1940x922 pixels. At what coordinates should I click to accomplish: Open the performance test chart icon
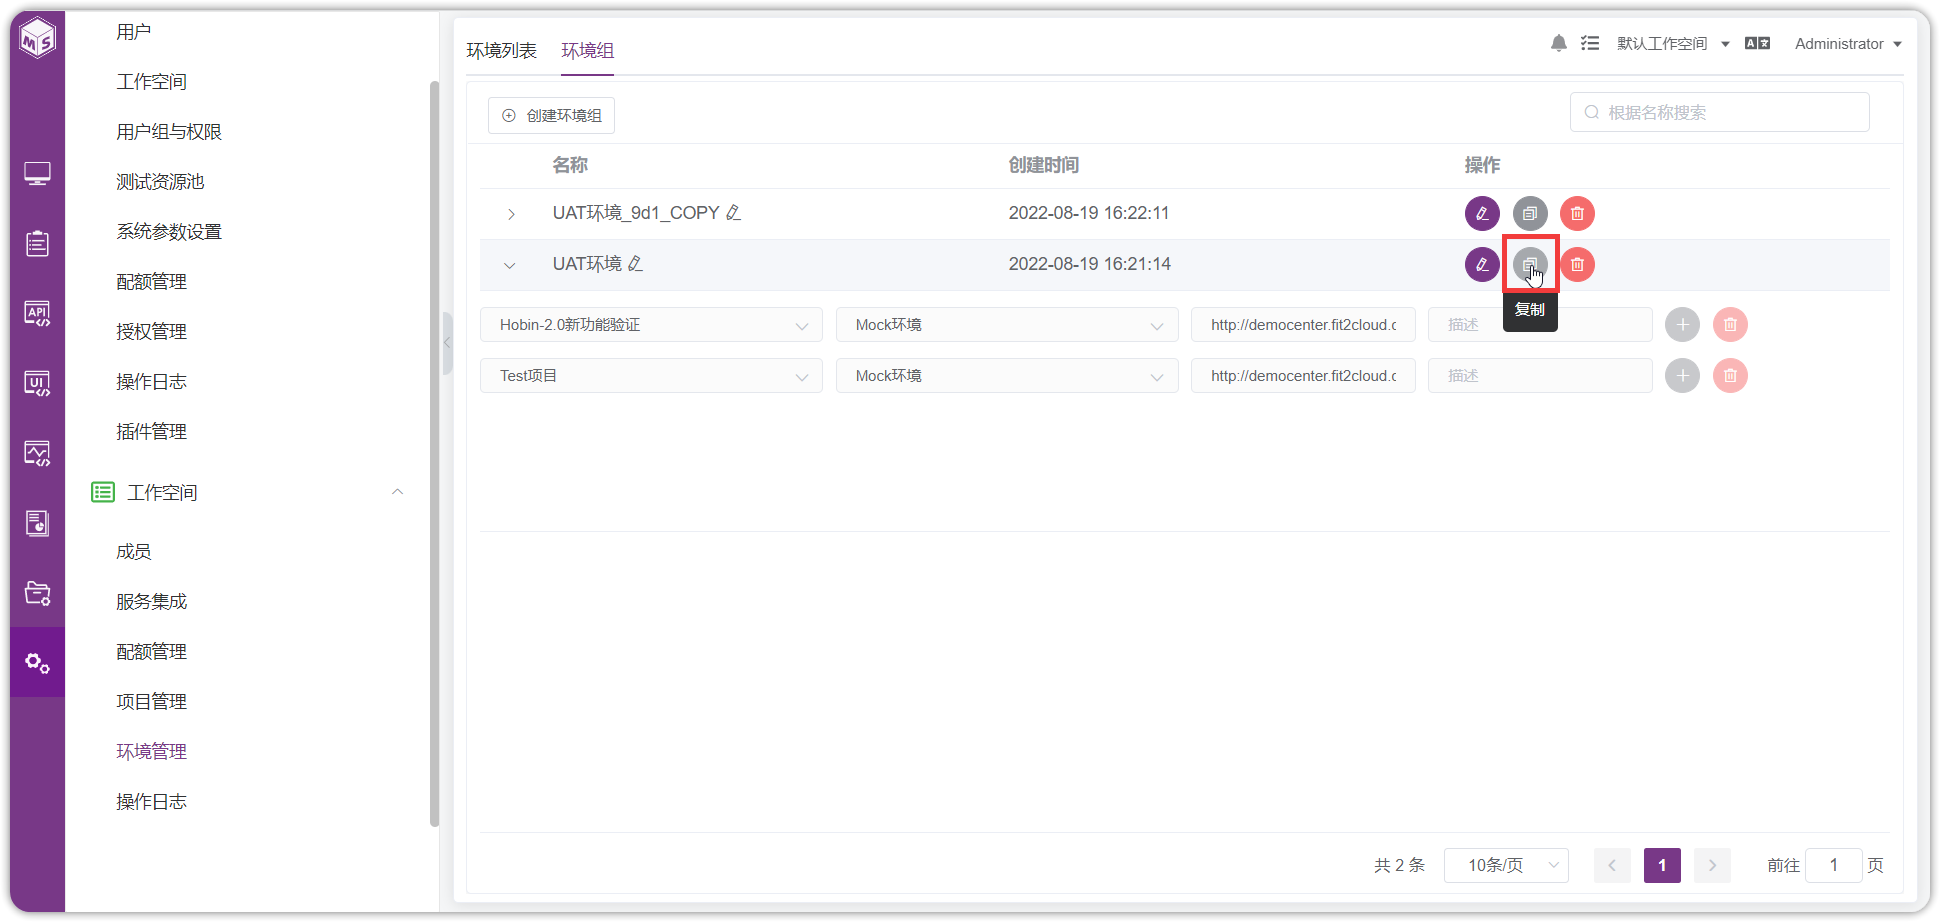(38, 453)
